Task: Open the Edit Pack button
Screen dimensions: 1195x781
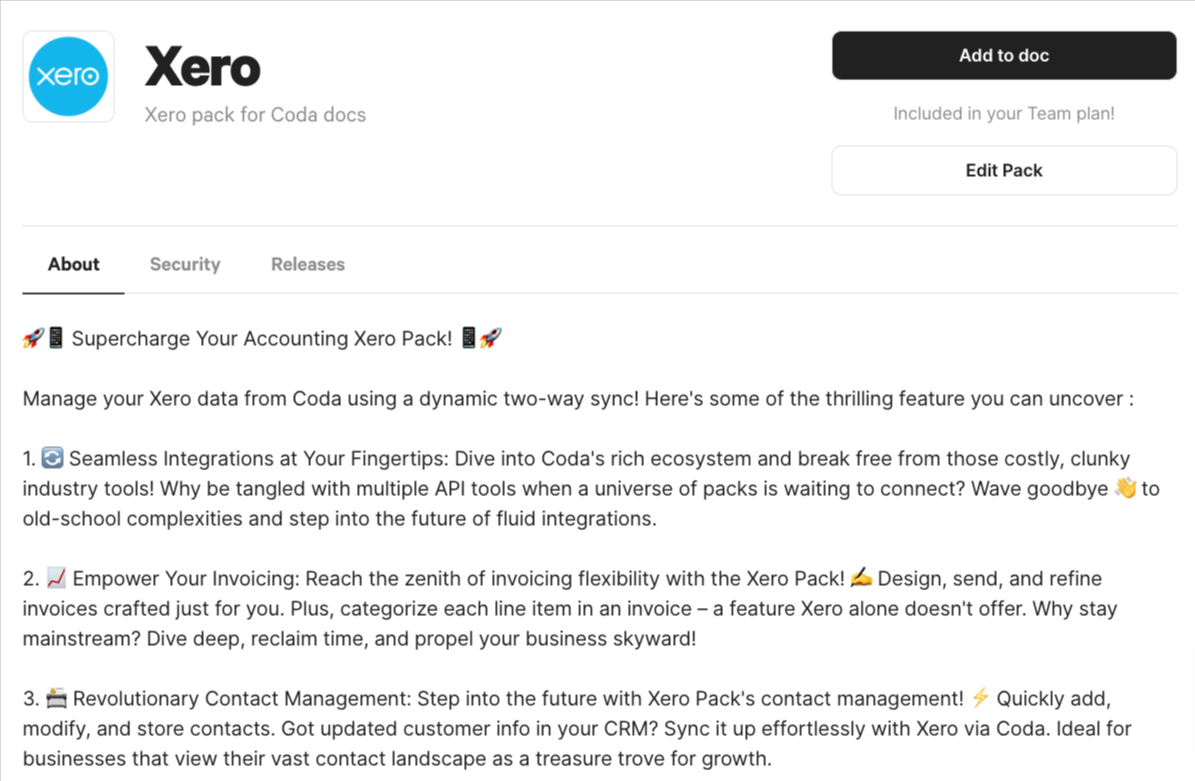Action: (1003, 171)
